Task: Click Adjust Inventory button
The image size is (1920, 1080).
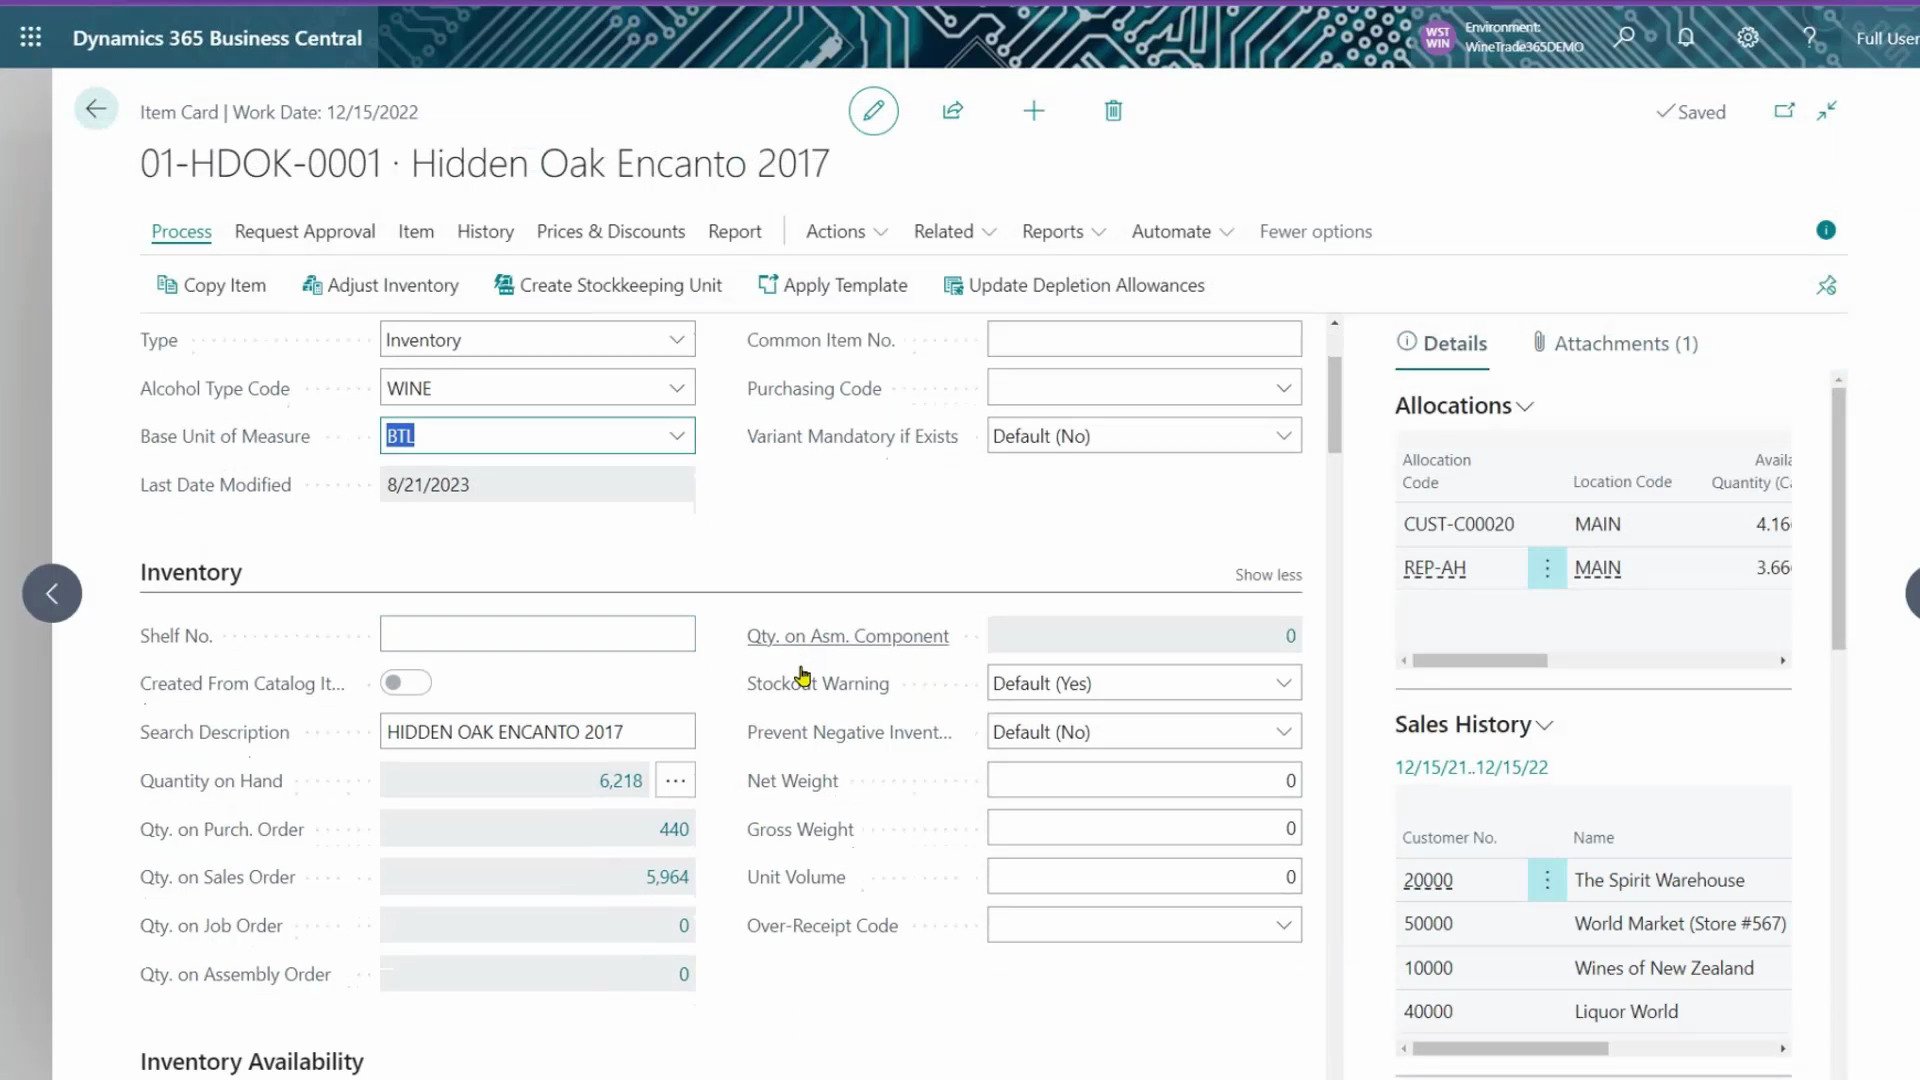Action: tap(380, 286)
